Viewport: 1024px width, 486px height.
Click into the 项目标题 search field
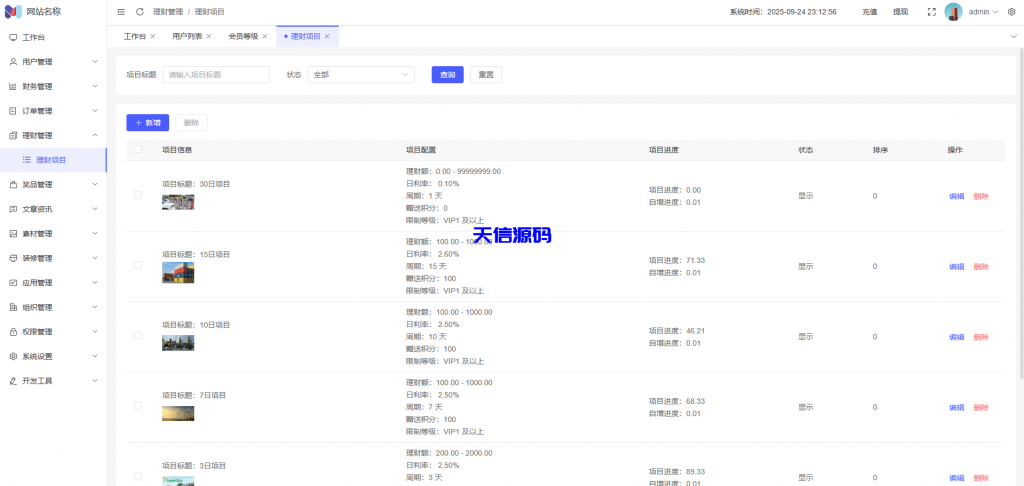(x=216, y=74)
